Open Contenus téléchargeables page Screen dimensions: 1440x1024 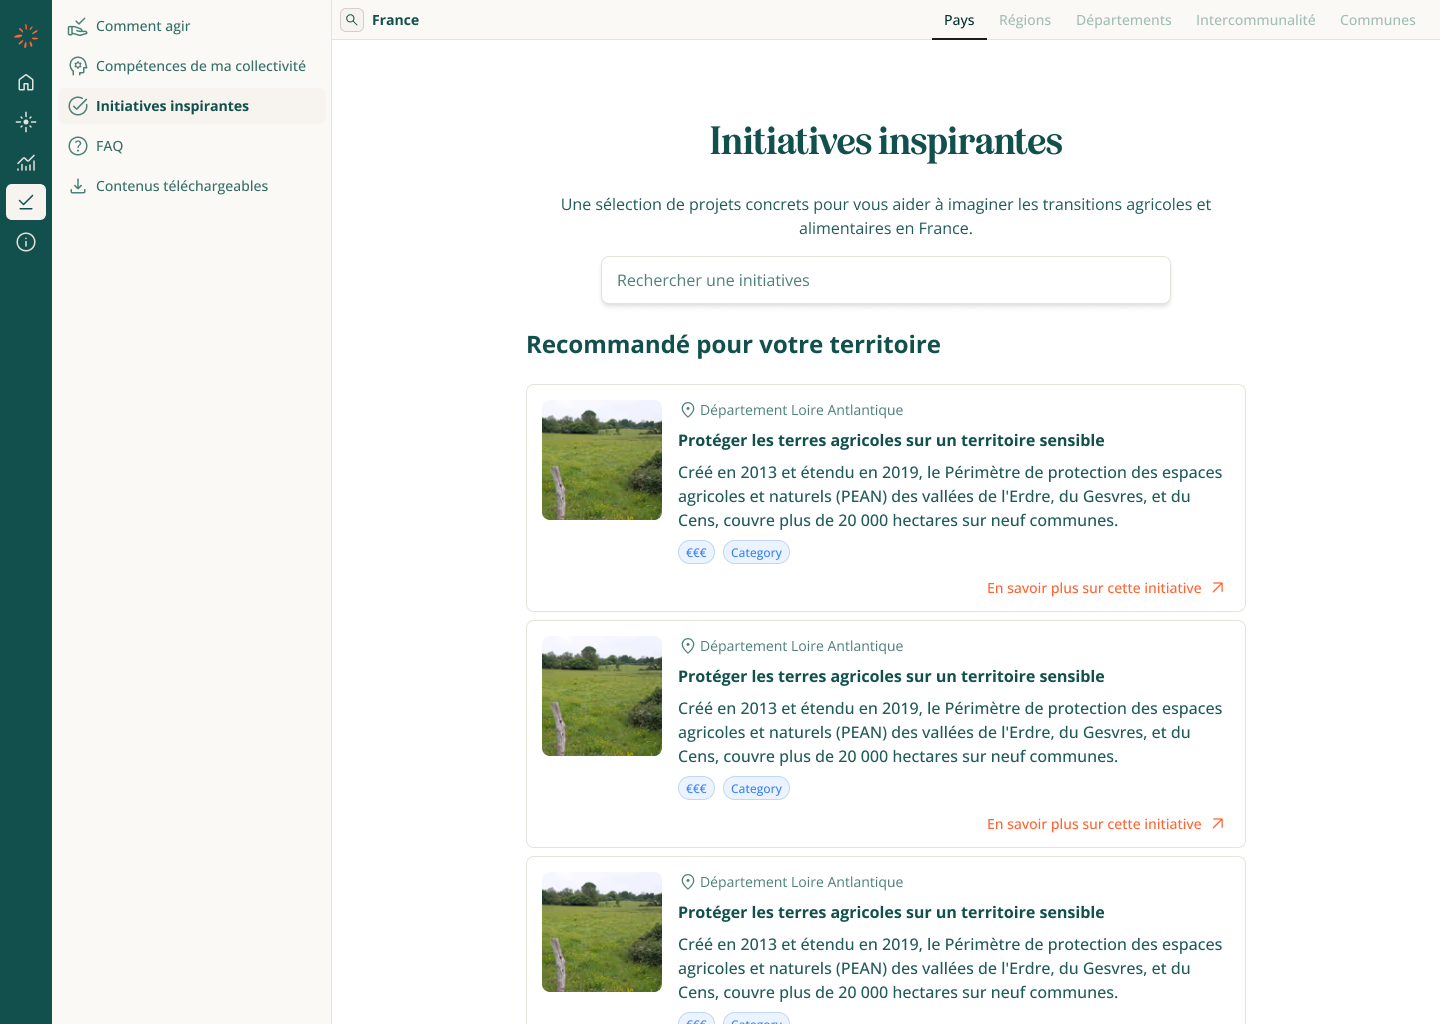click(181, 186)
